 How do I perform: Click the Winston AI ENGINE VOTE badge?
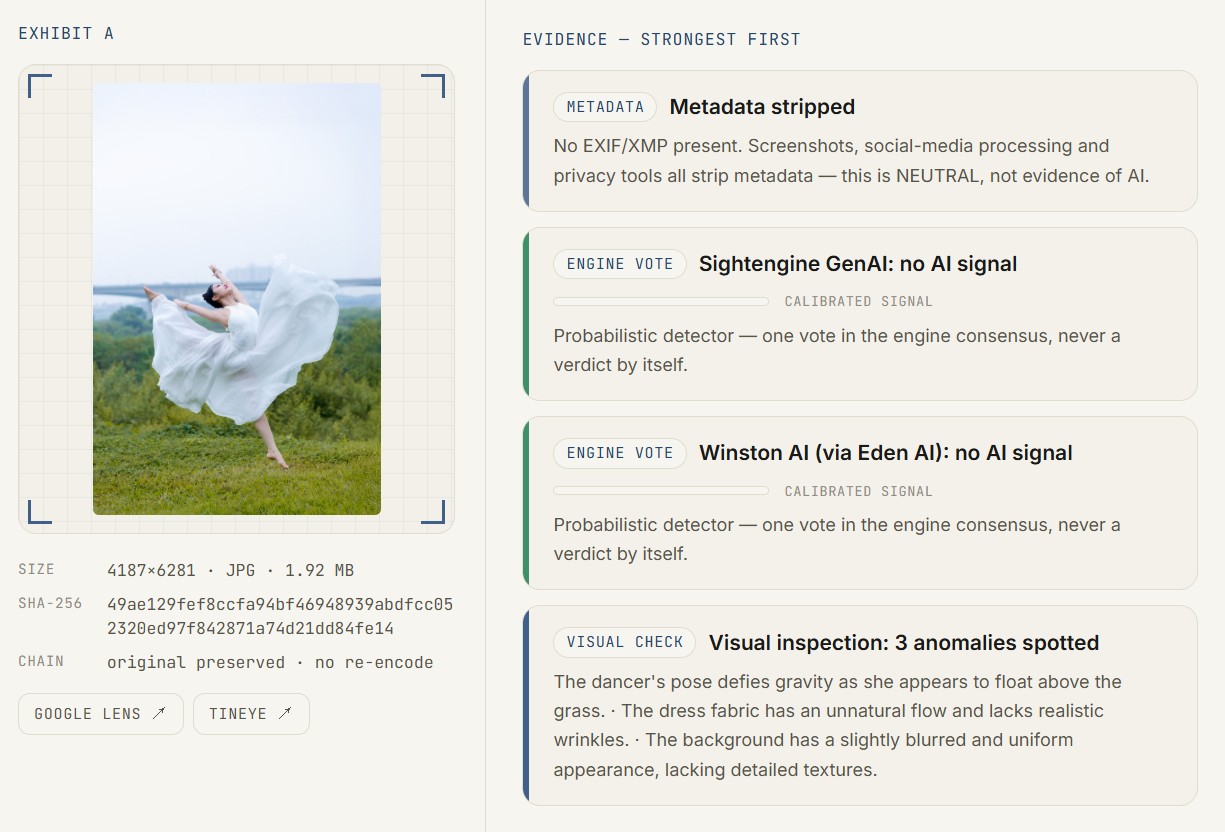coord(620,453)
